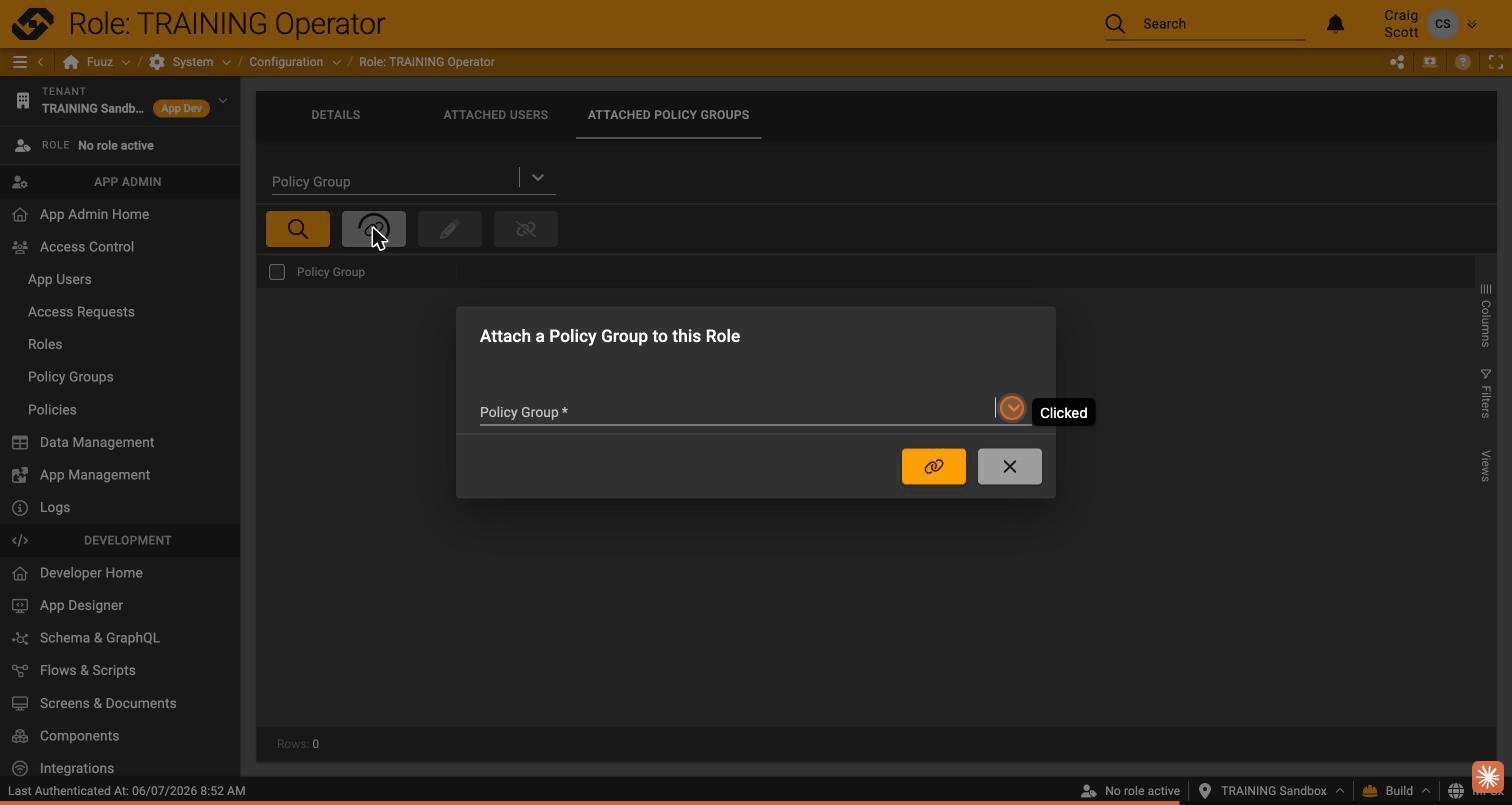The image size is (1512, 805).
Task: Click the orange starburst widget icon
Action: pos(1488,777)
